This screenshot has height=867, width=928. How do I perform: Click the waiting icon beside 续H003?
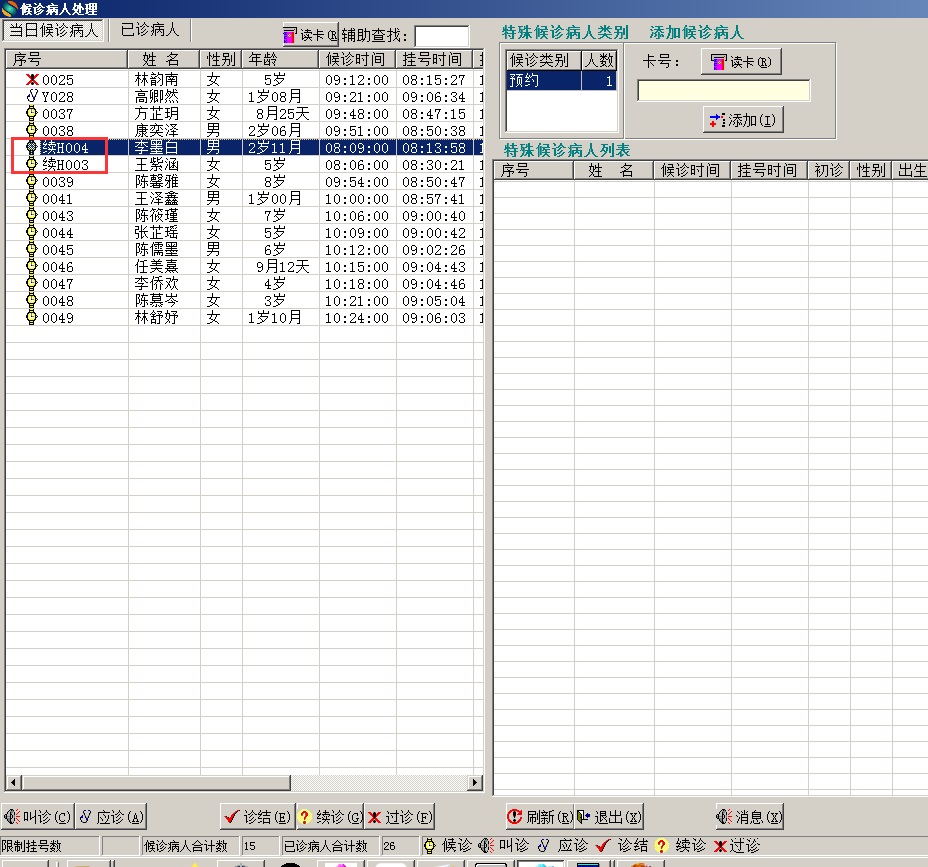point(32,164)
